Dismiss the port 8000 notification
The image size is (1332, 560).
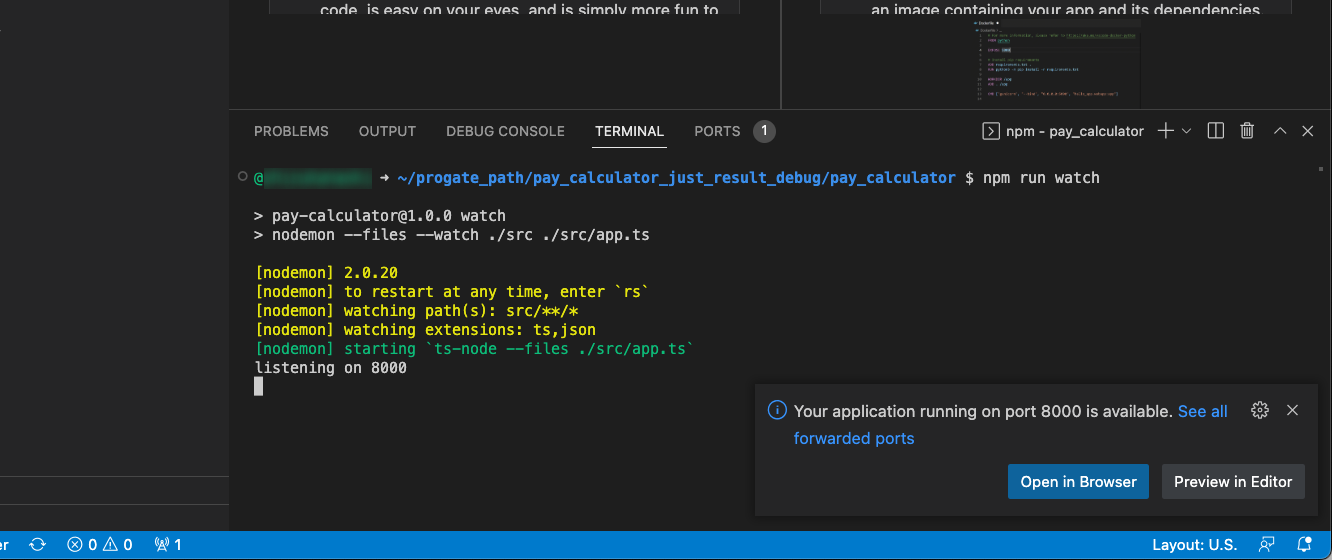pos(1293,410)
